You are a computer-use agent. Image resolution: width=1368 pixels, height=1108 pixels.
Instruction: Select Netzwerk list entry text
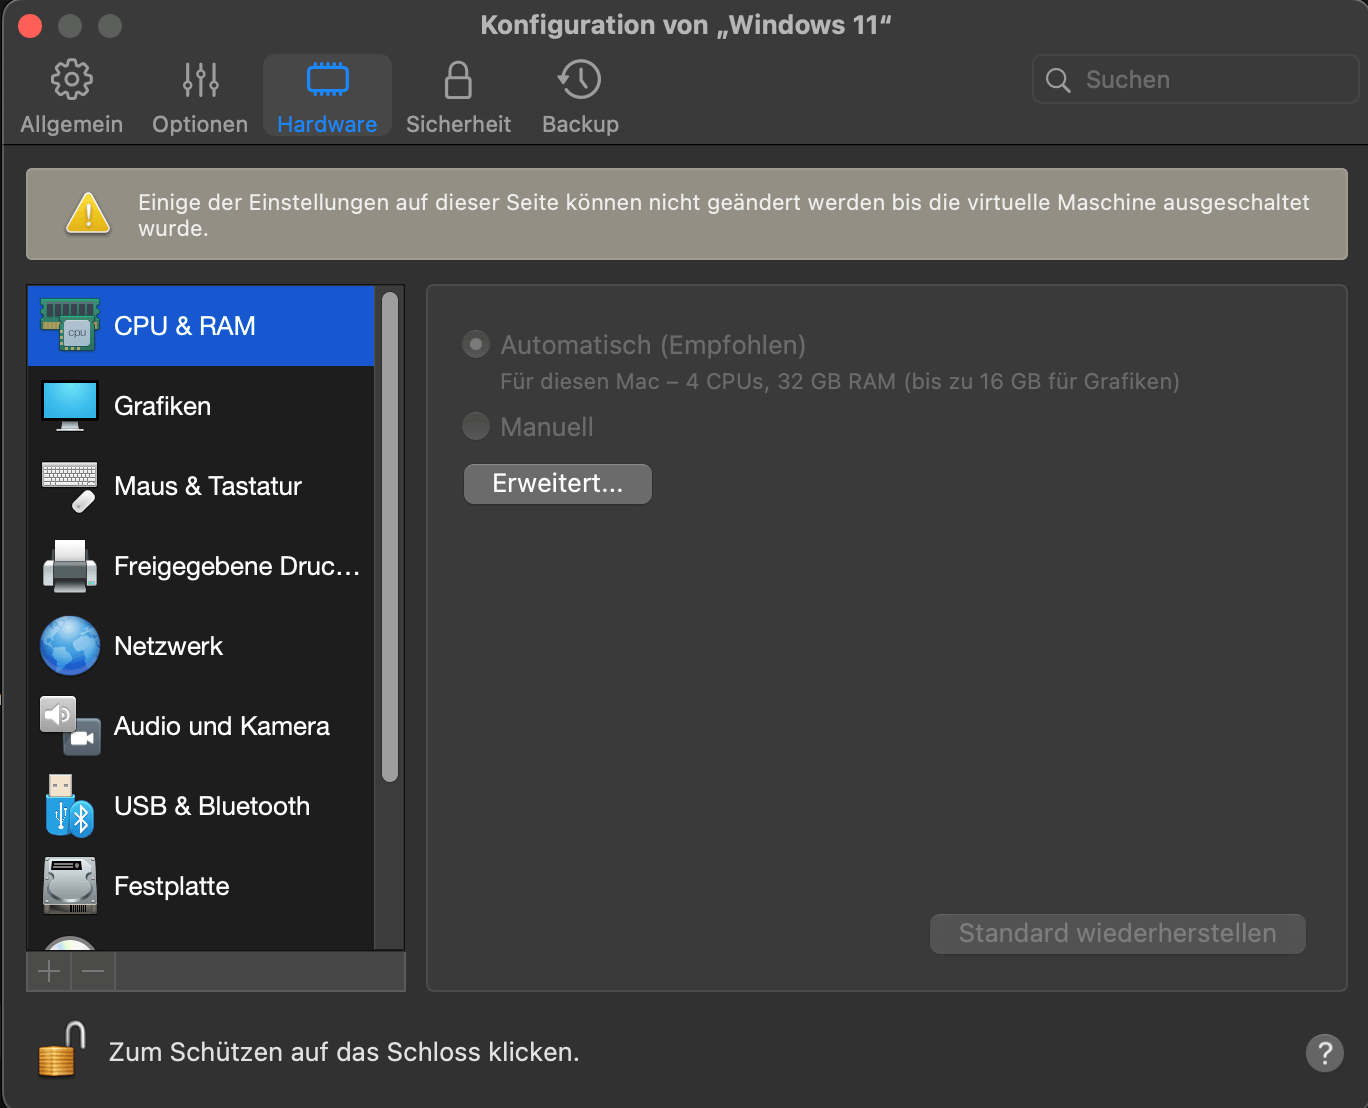pyautogui.click(x=168, y=646)
